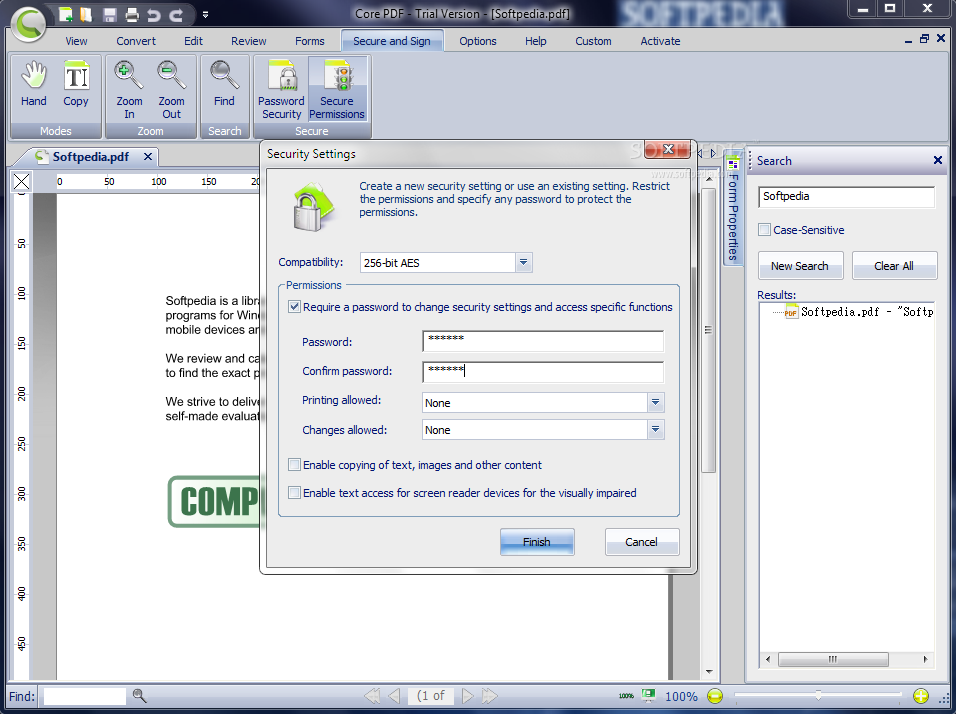Open the Review ribbon tab
Image resolution: width=956 pixels, height=714 pixels.
(249, 41)
